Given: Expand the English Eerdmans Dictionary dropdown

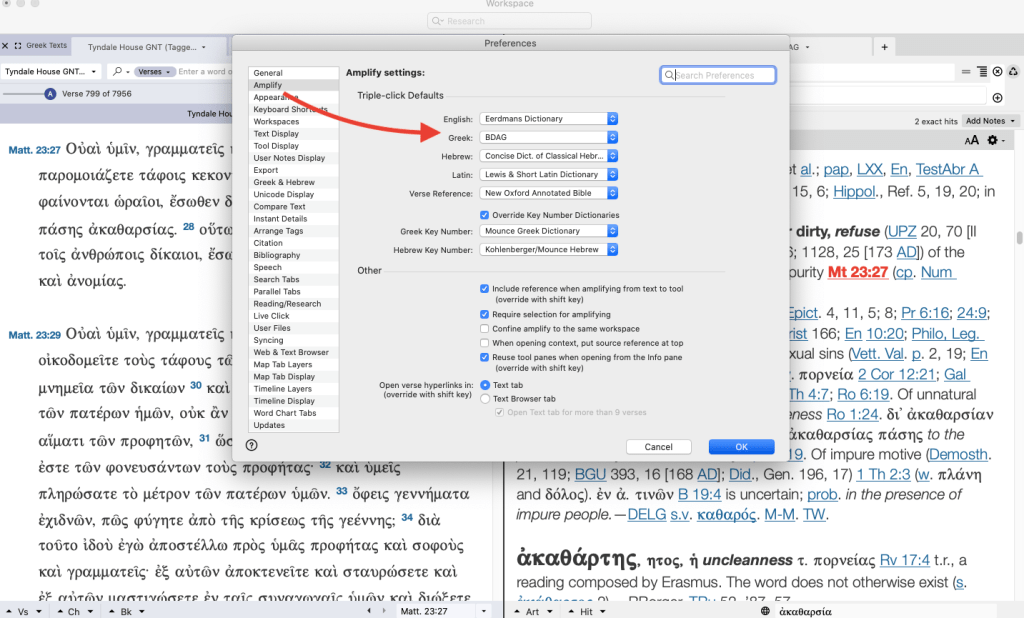Looking at the screenshot, I should click(x=548, y=119).
